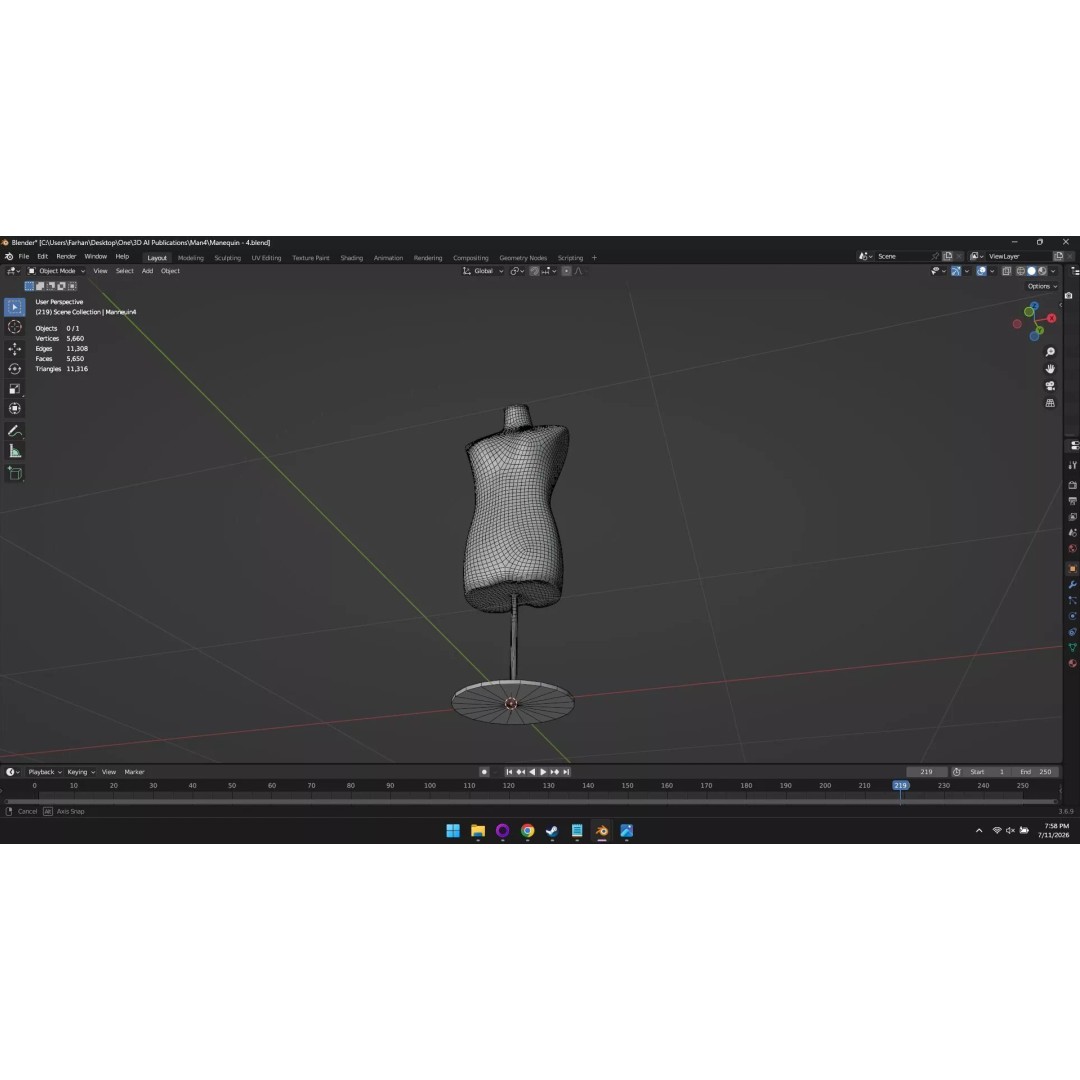Click the Blender logo menu icon

point(9,256)
